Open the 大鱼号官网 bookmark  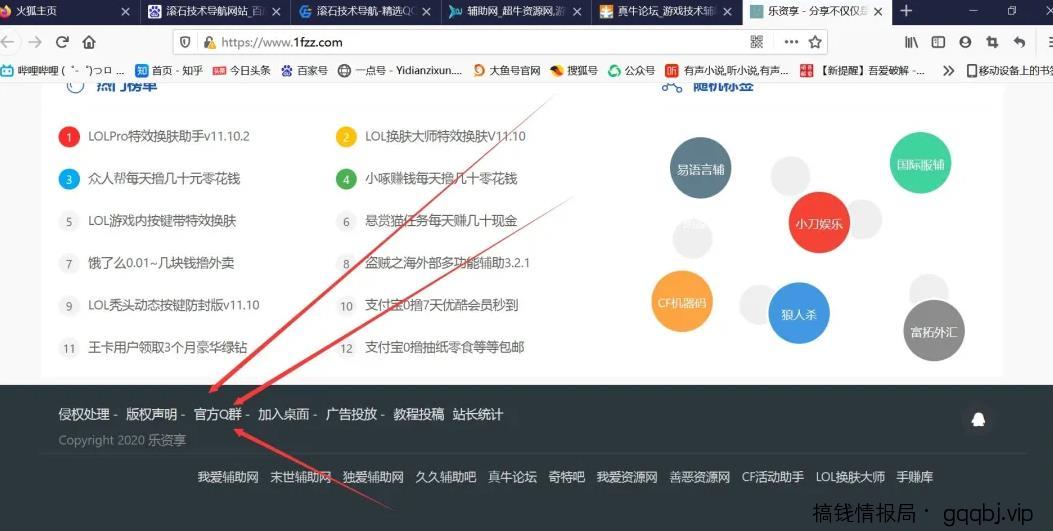tap(506, 70)
